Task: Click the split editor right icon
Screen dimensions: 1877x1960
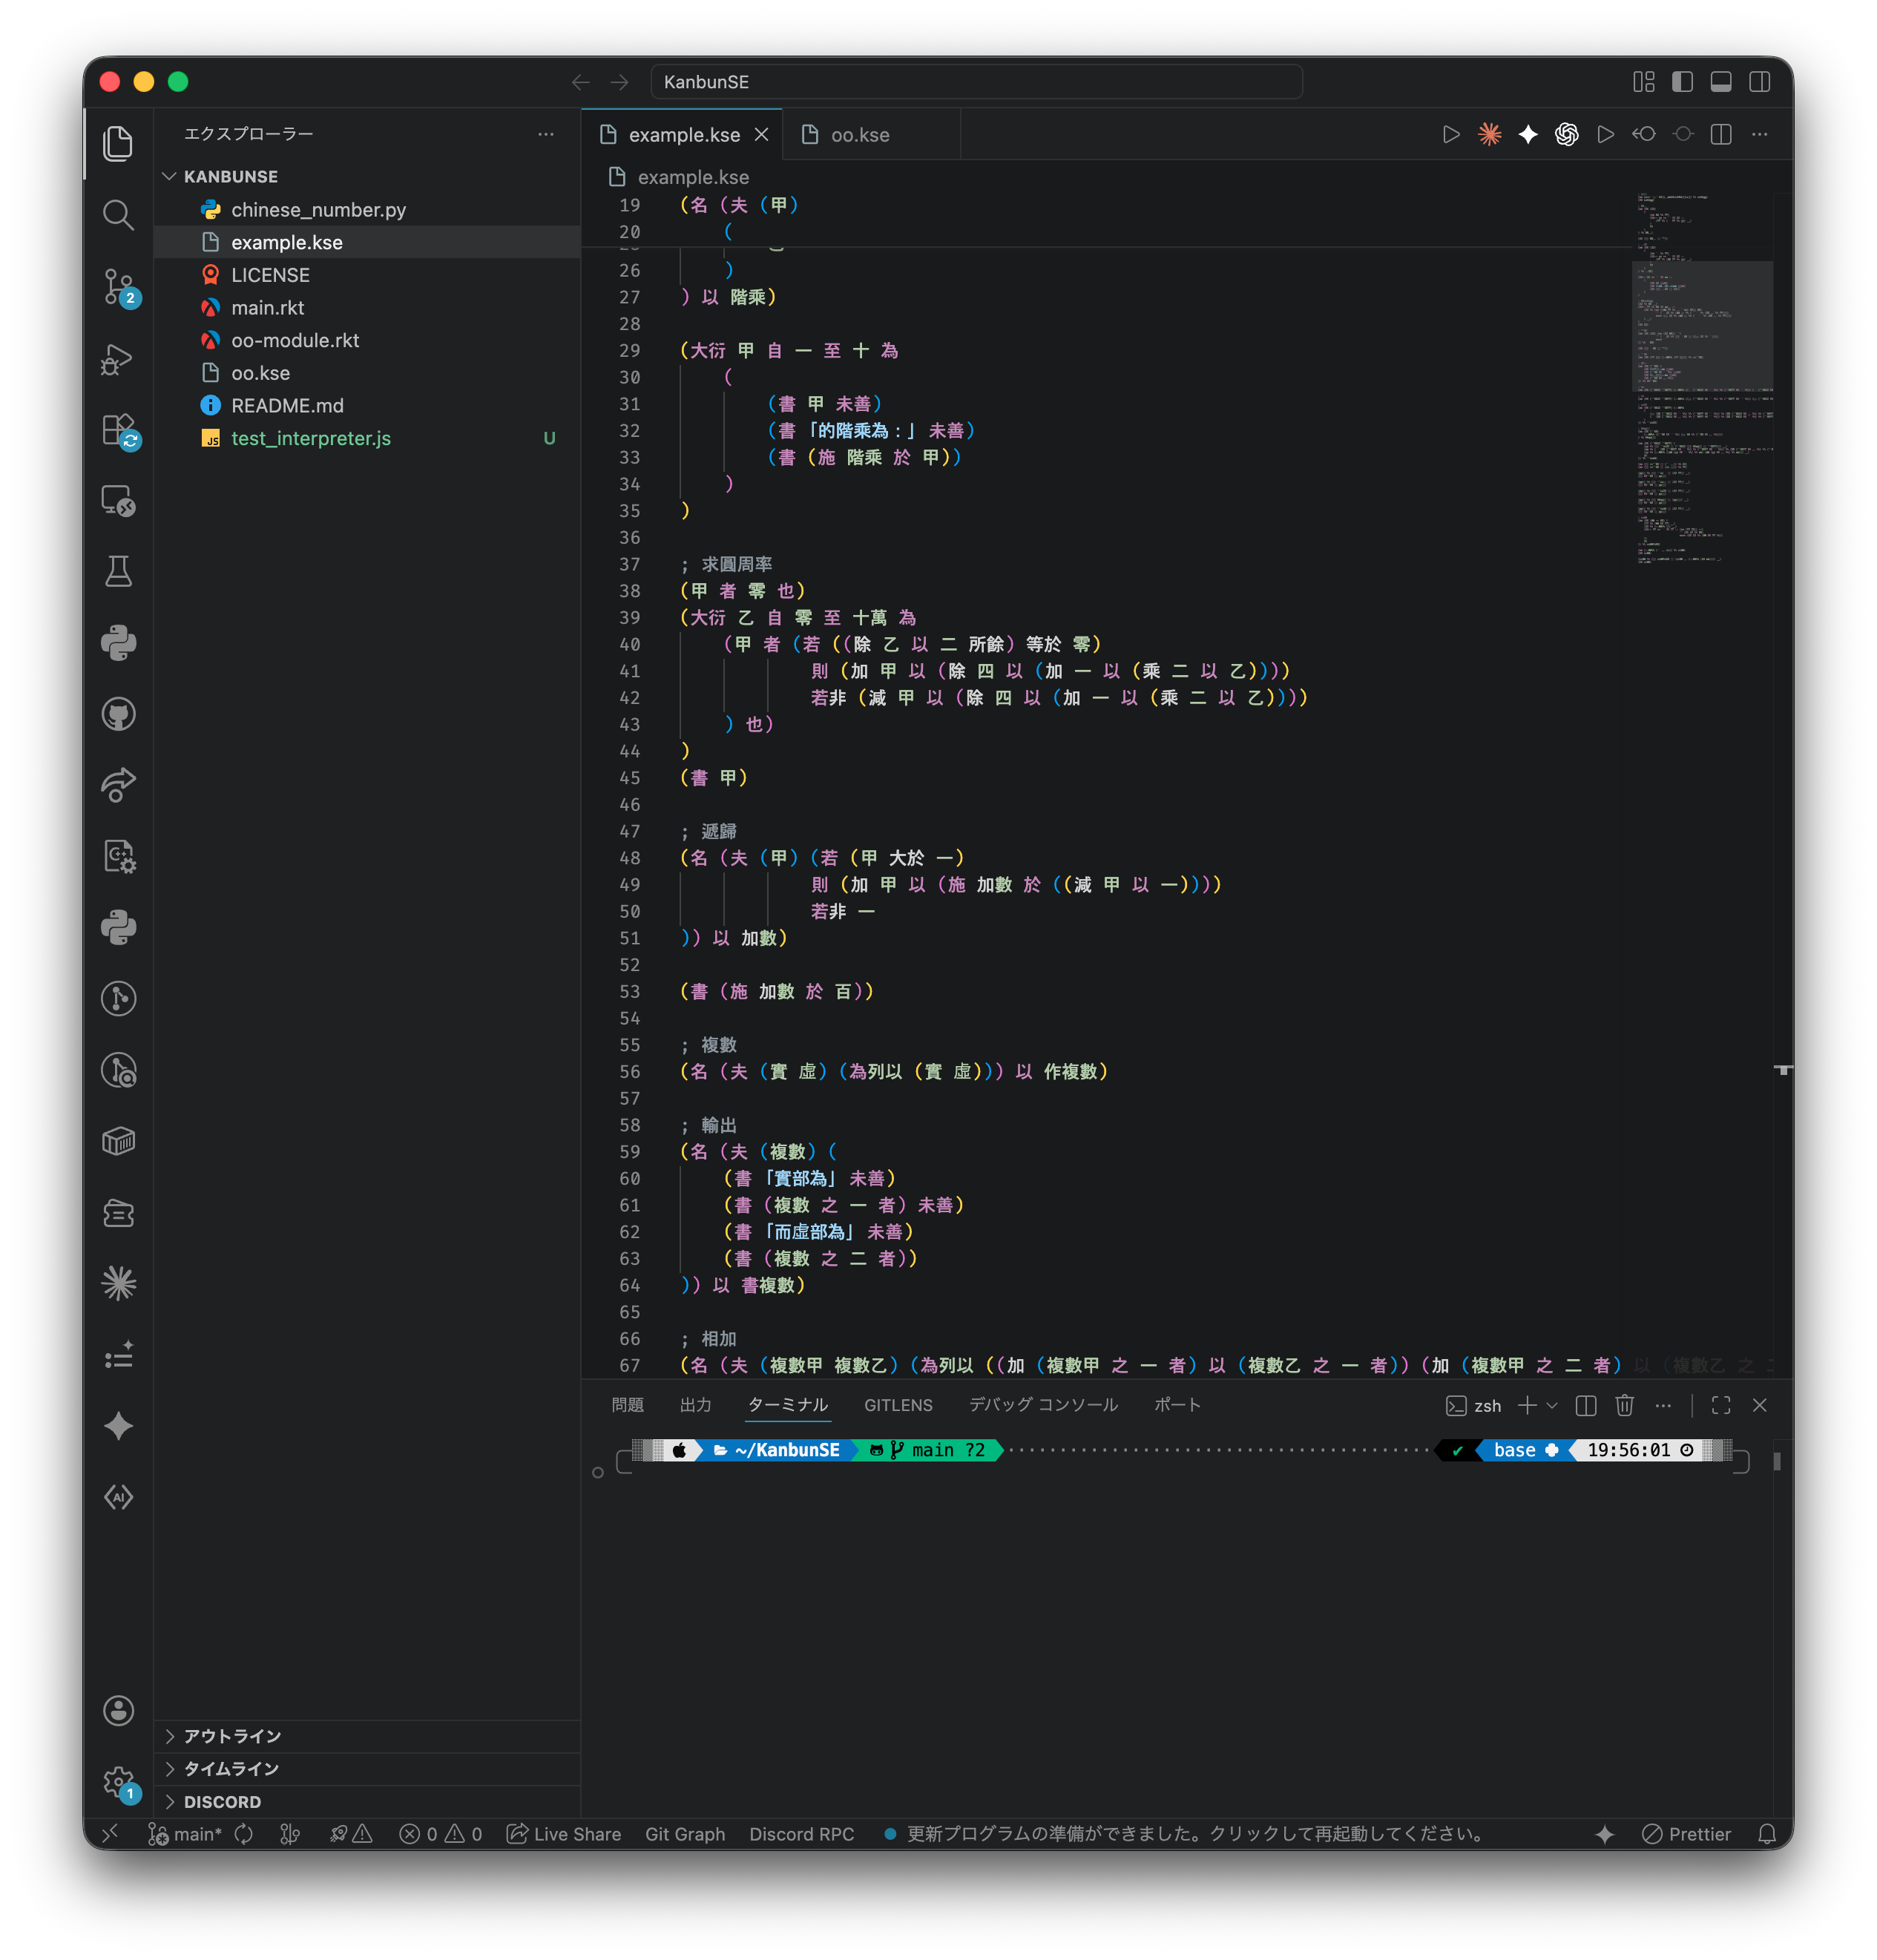Action: click(1720, 134)
